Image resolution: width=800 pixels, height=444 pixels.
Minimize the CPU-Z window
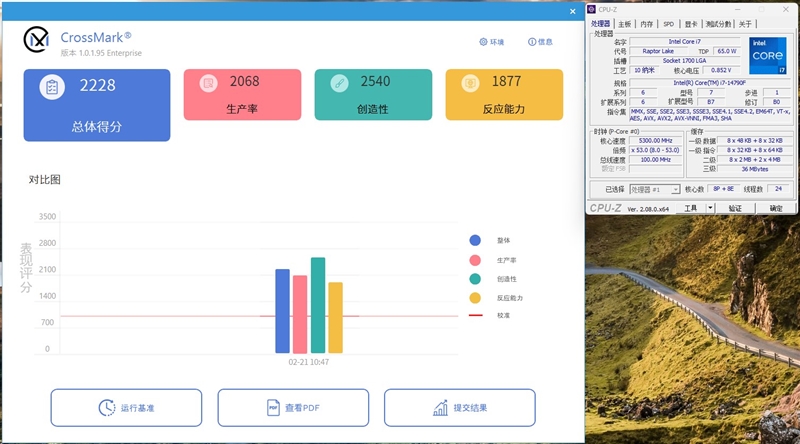coord(738,9)
